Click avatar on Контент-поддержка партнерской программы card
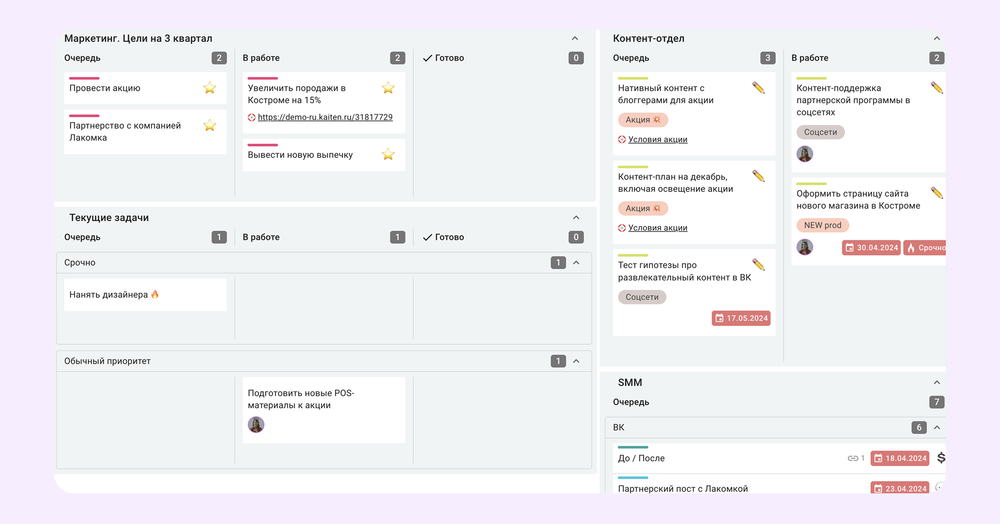This screenshot has width=1000, height=524. (x=804, y=154)
